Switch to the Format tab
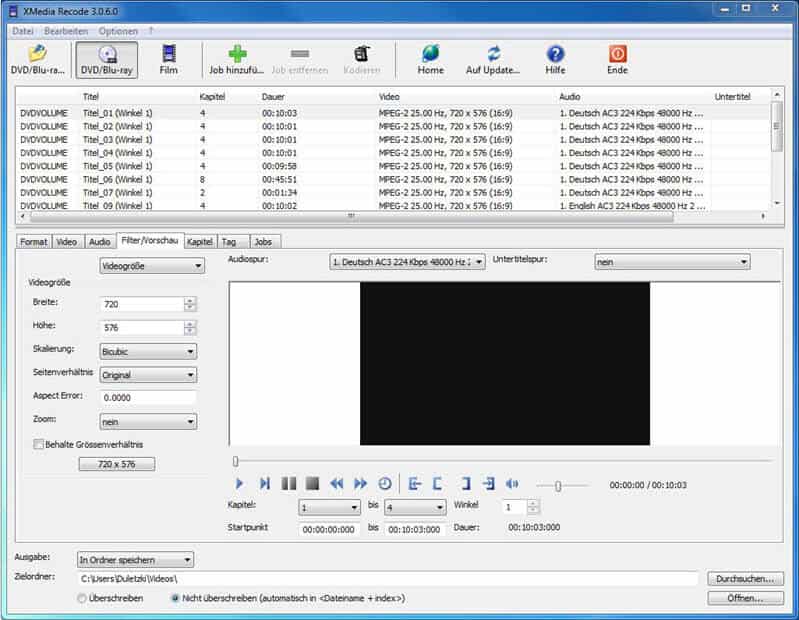 click(x=34, y=242)
